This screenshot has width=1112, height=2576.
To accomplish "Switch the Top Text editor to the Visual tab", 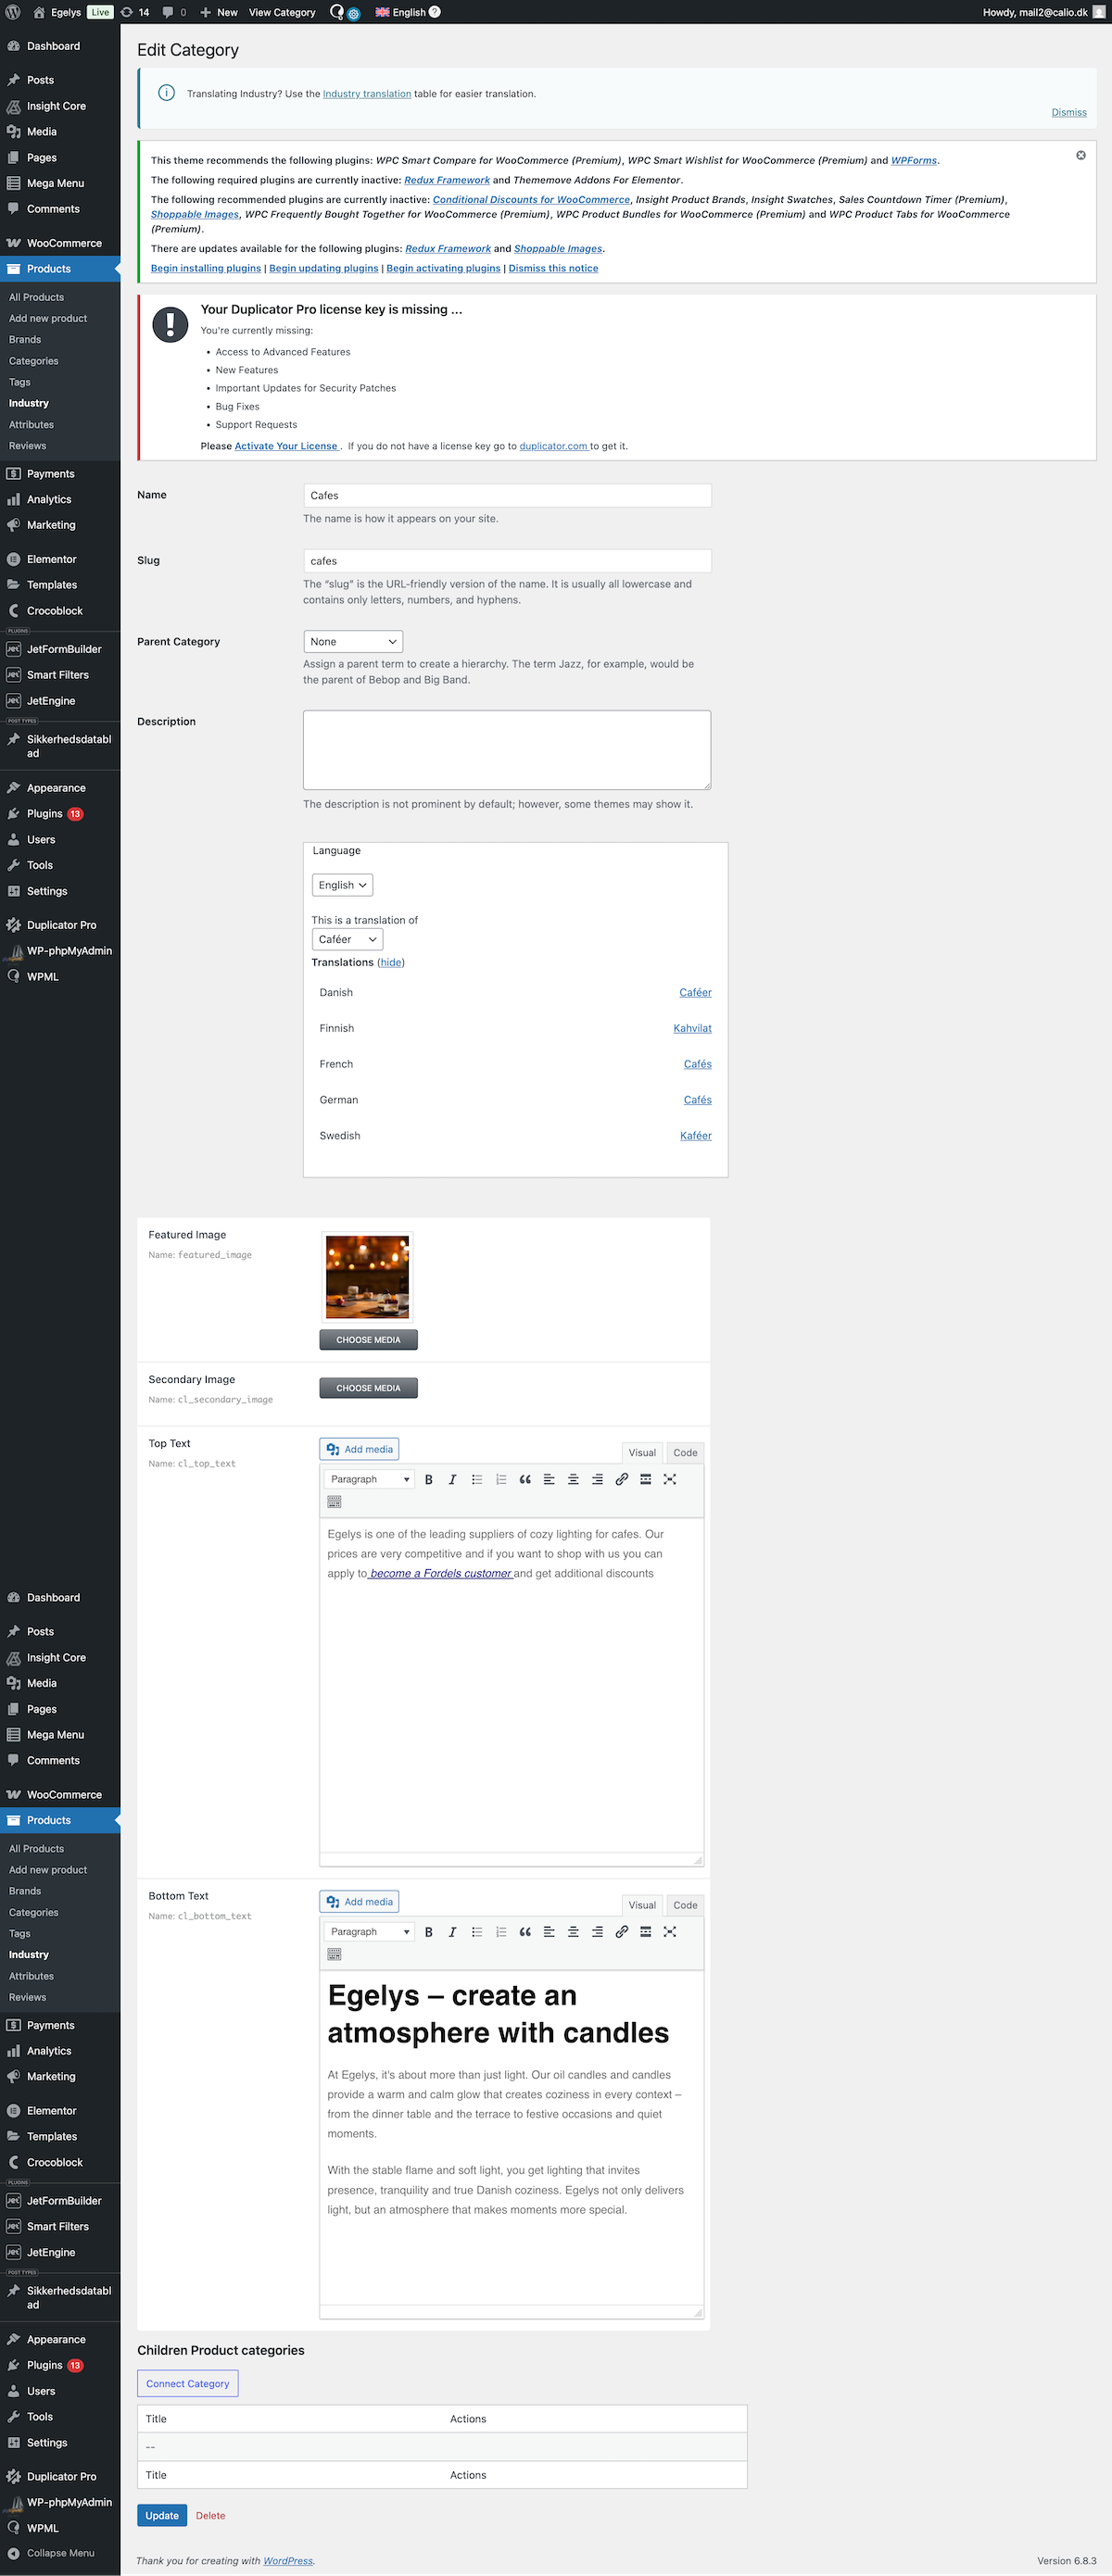I will 642,1453.
